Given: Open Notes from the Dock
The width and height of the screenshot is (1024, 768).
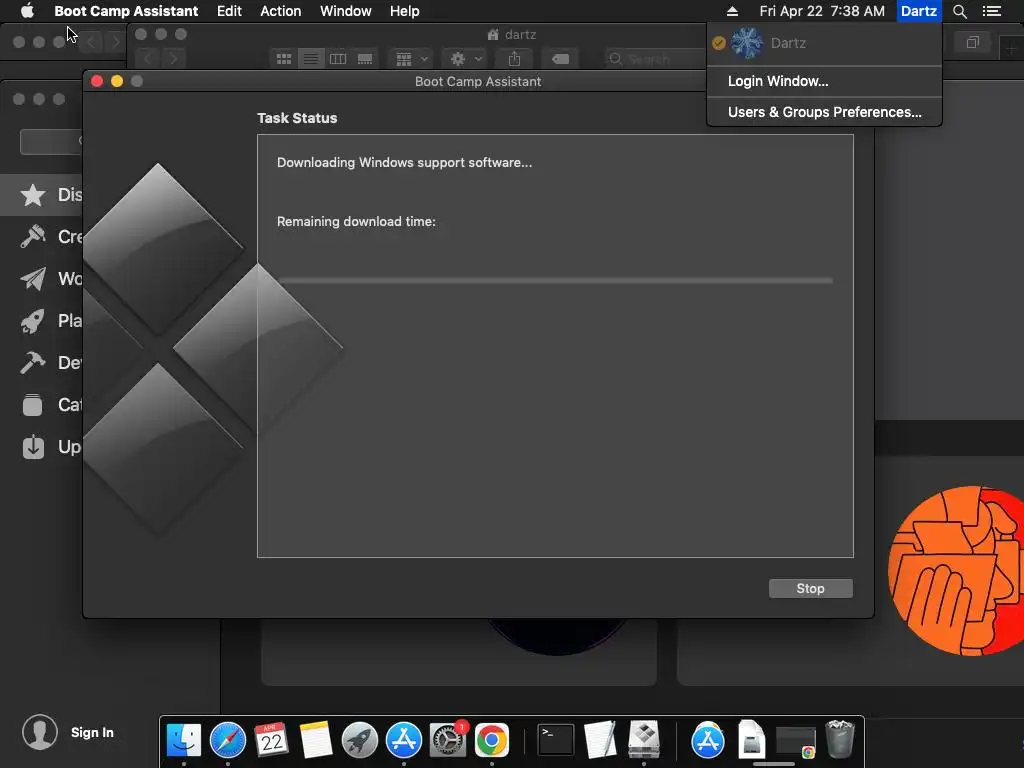Looking at the screenshot, I should coord(316,740).
